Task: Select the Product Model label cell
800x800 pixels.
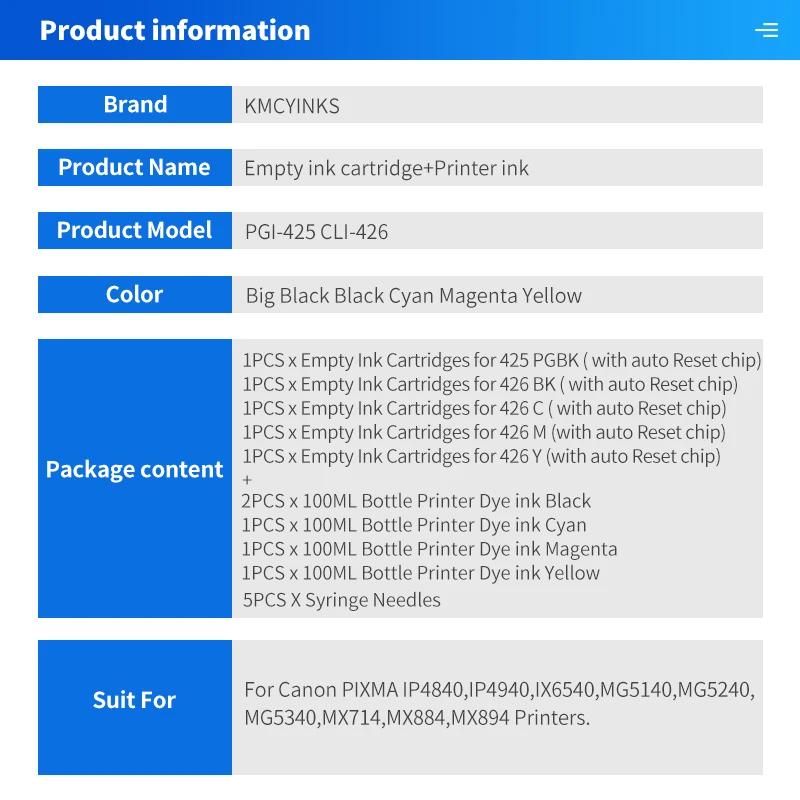Action: pyautogui.click(x=135, y=230)
